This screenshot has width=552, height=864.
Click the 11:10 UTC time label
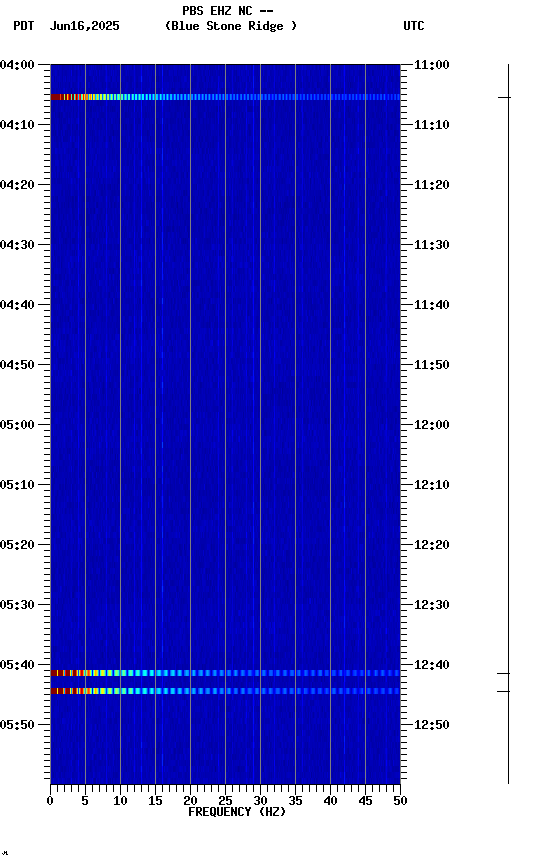(x=432, y=125)
